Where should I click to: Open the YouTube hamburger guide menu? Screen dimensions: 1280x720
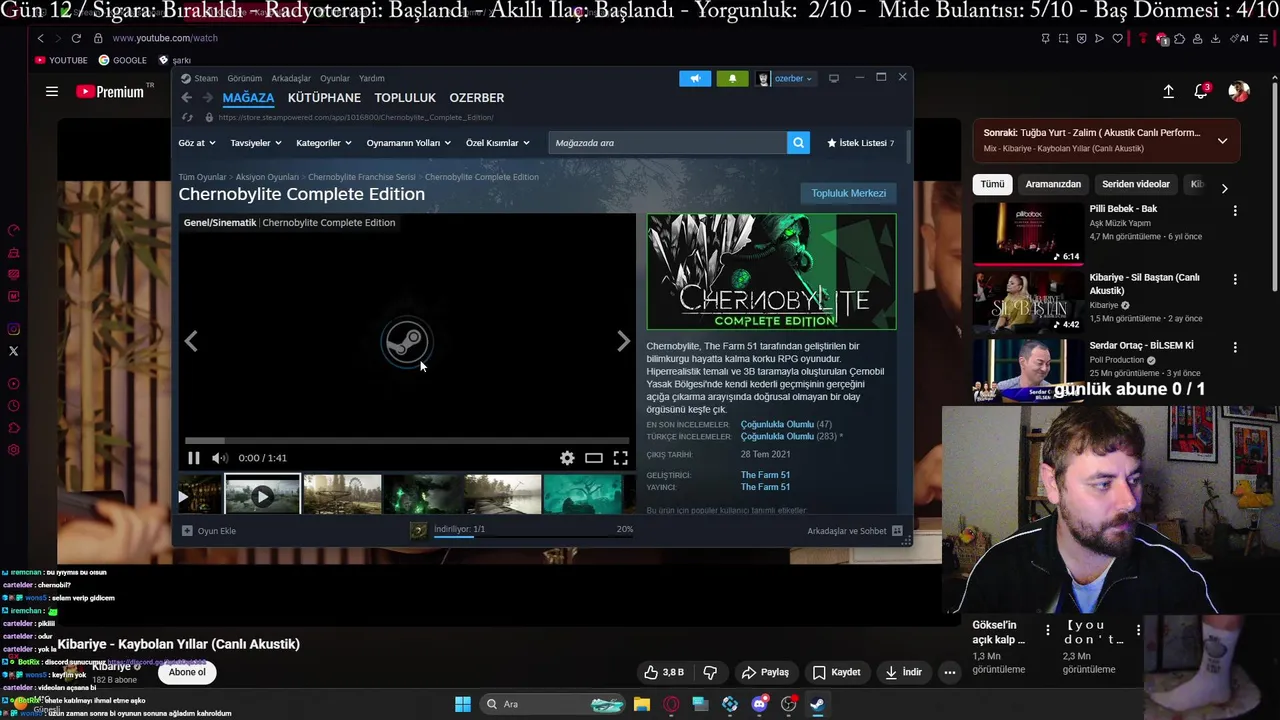pyautogui.click(x=52, y=91)
